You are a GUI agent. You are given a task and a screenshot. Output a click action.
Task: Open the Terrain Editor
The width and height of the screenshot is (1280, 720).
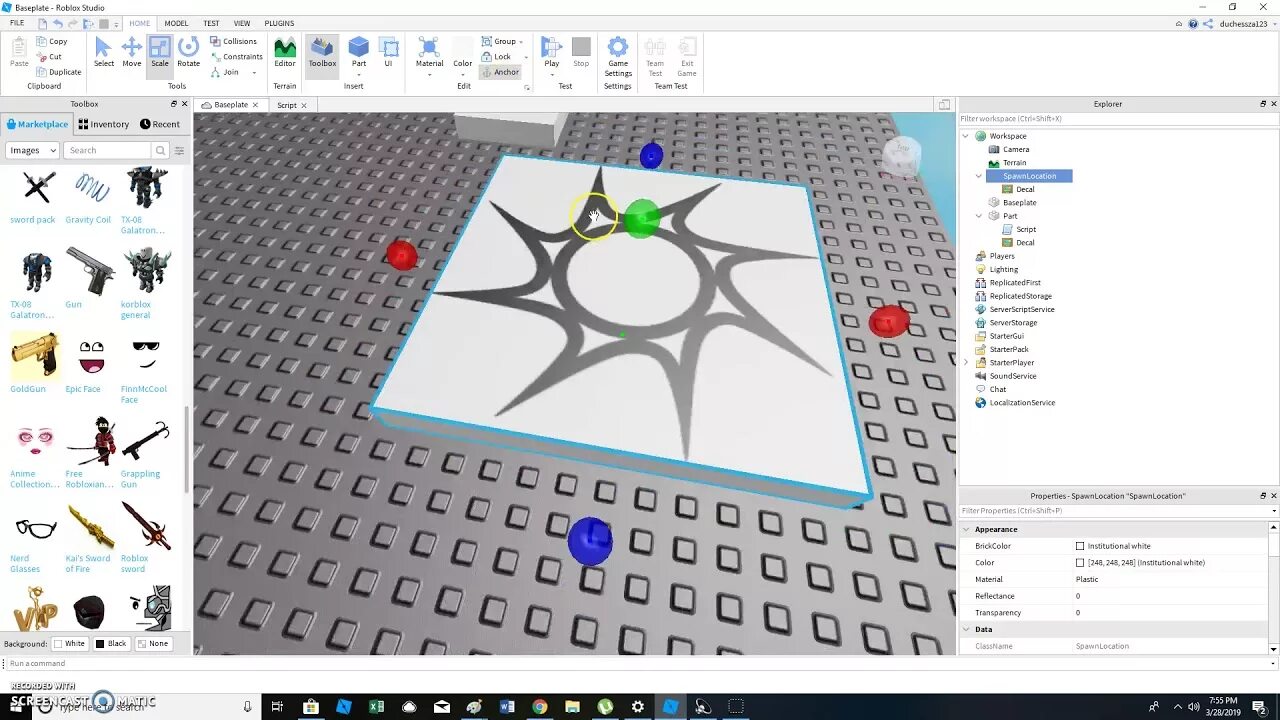pyautogui.click(x=285, y=52)
